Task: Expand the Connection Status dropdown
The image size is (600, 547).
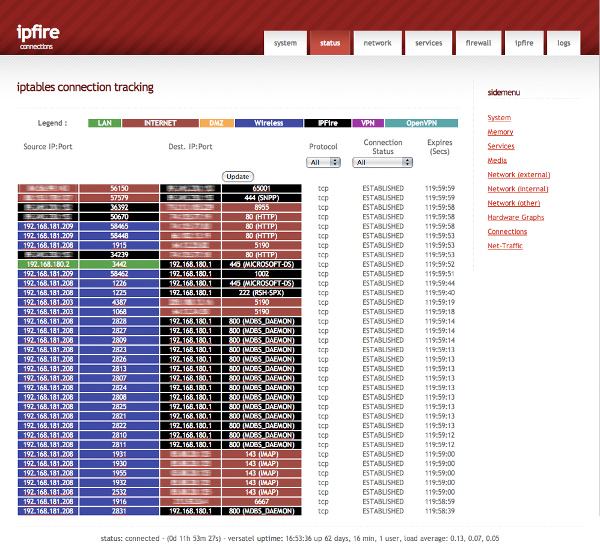Action: point(366,161)
